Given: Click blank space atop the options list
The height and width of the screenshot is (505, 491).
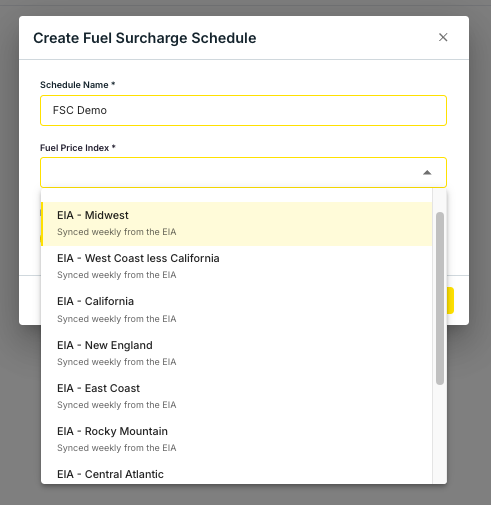Looking at the screenshot, I should pyautogui.click(x=236, y=195).
